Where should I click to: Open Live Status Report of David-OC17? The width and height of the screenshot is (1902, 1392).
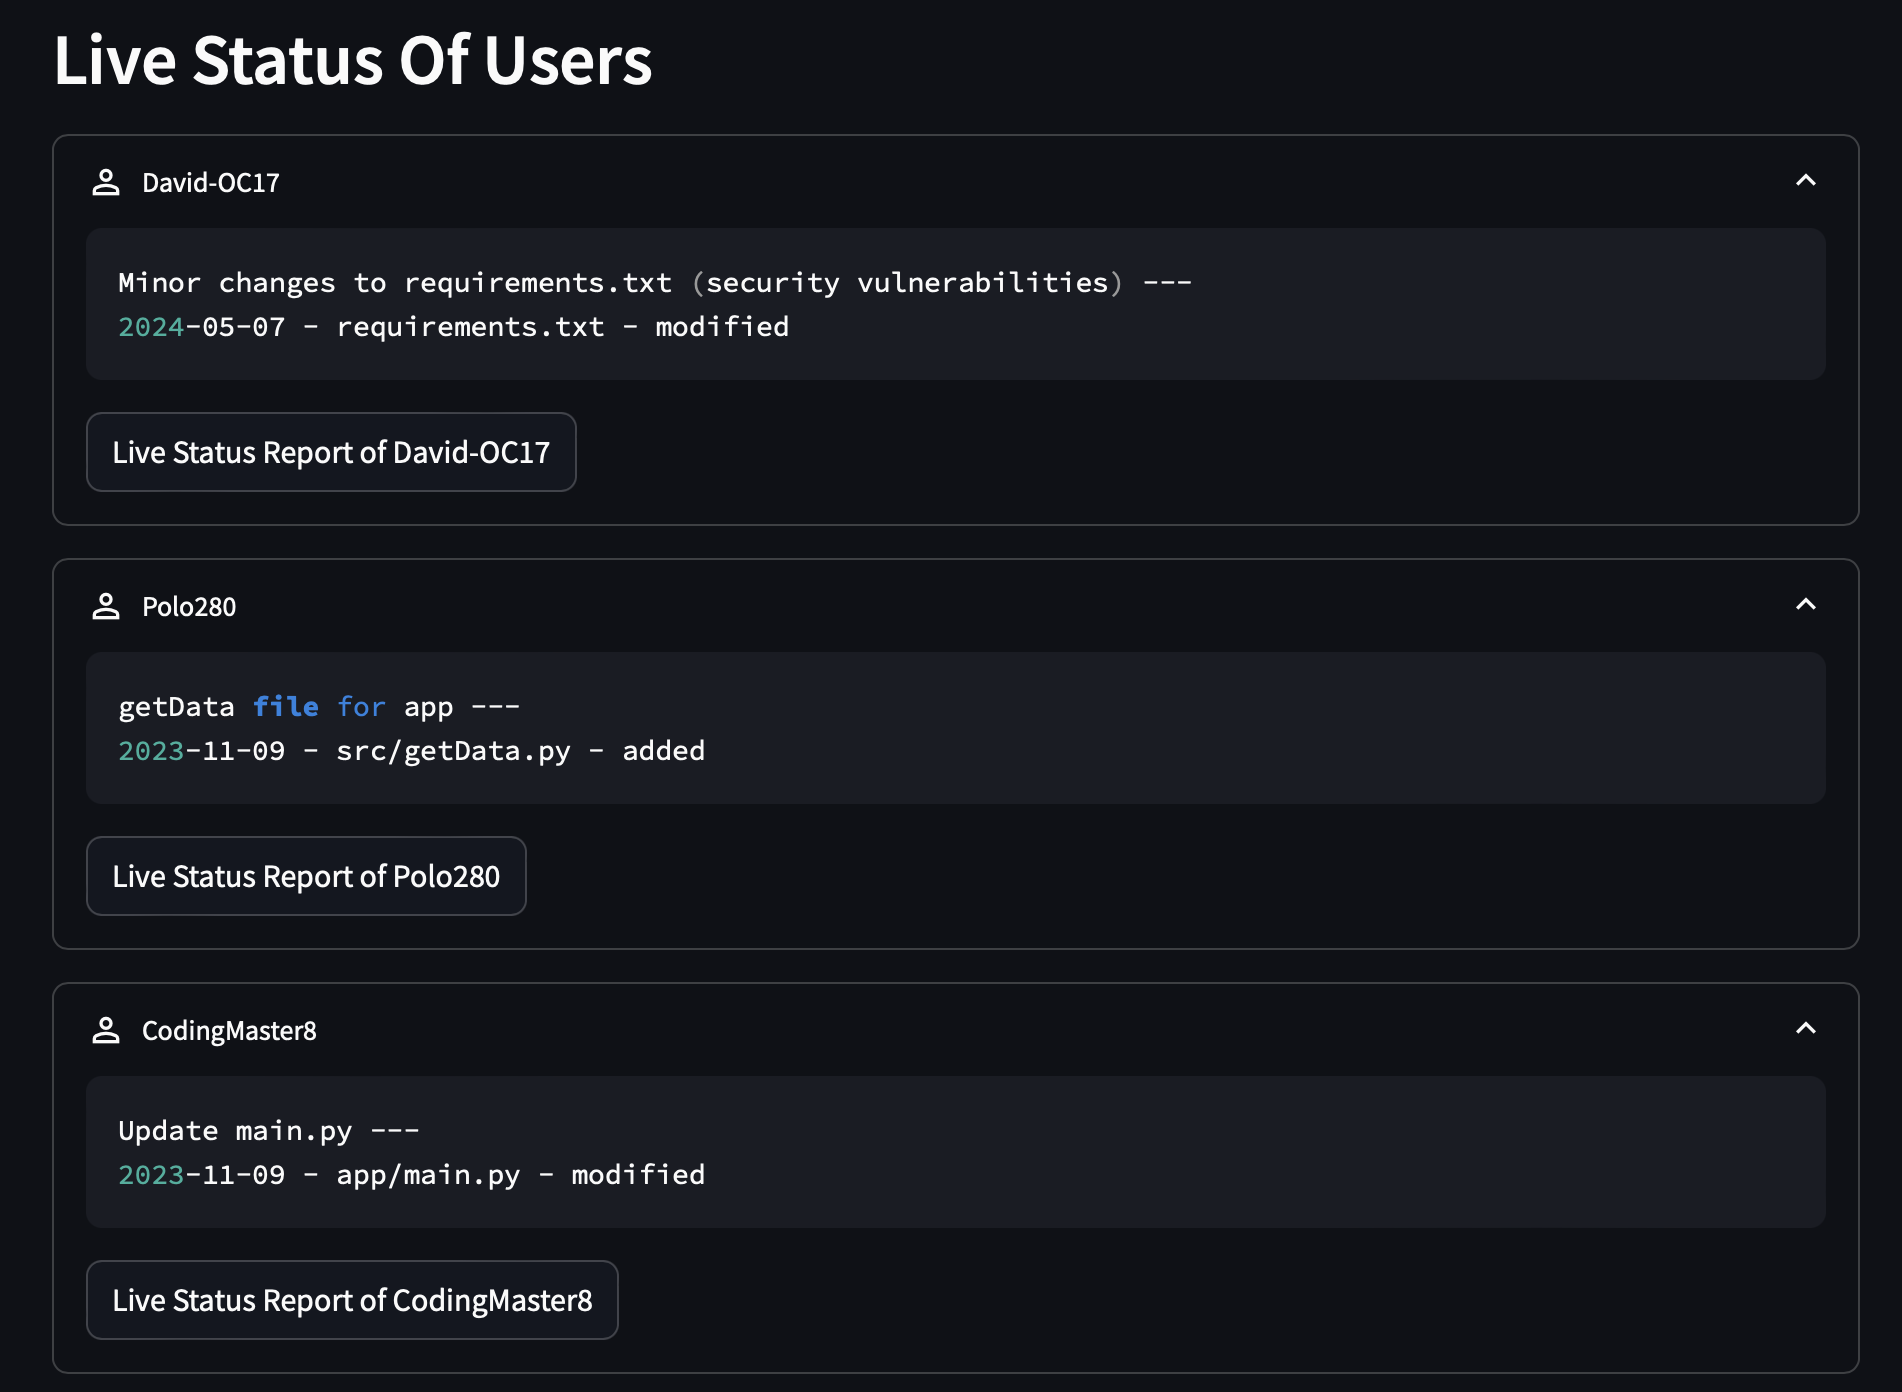click(x=331, y=452)
